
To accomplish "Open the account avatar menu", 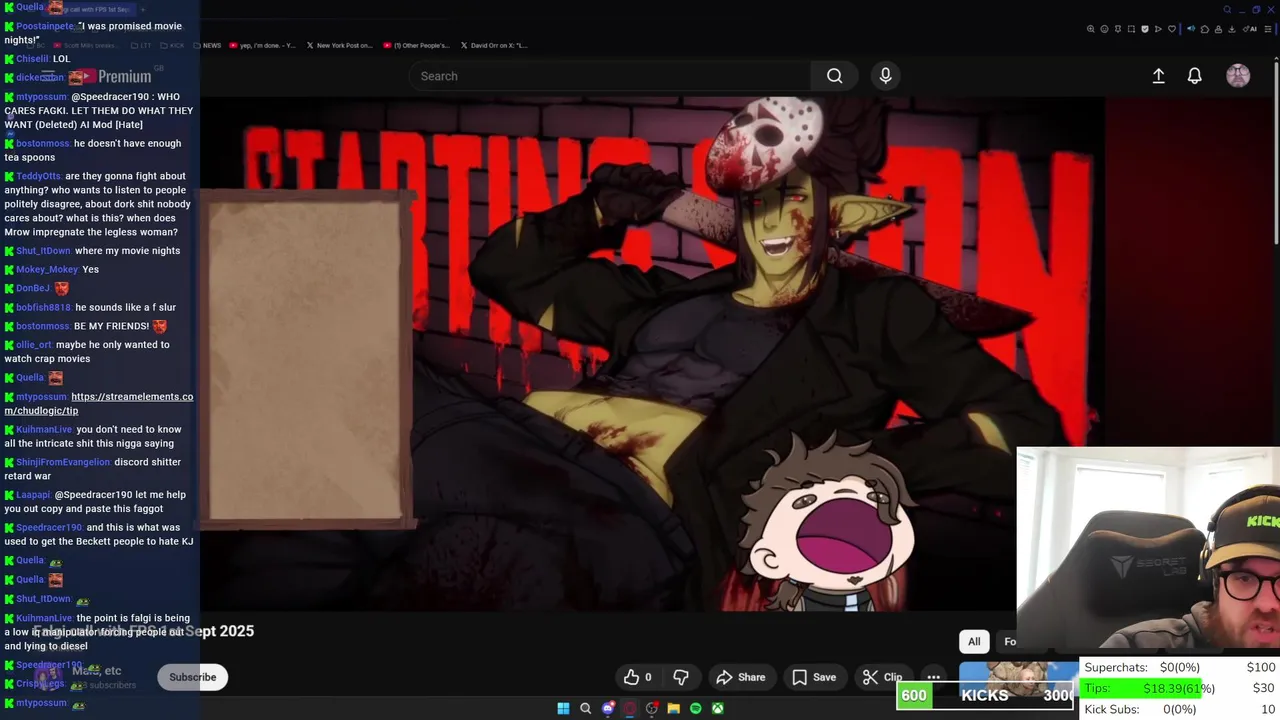I will (x=1238, y=76).
